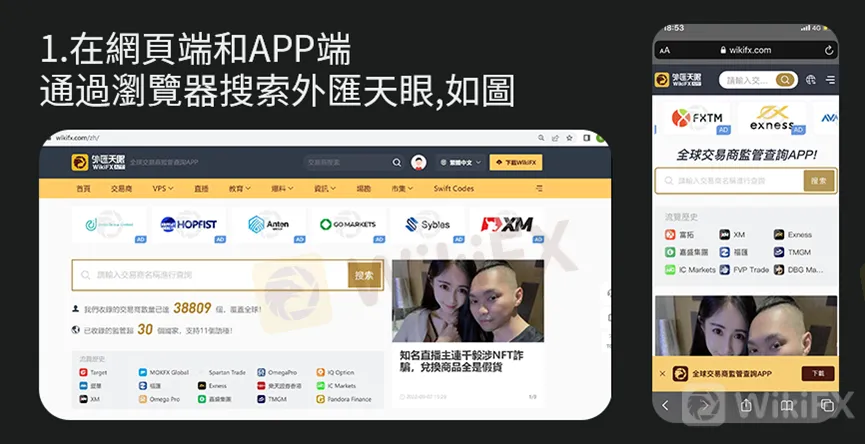Click the hamburger icon on the yellow navigation bar
The image size is (865, 444).
coord(539,188)
